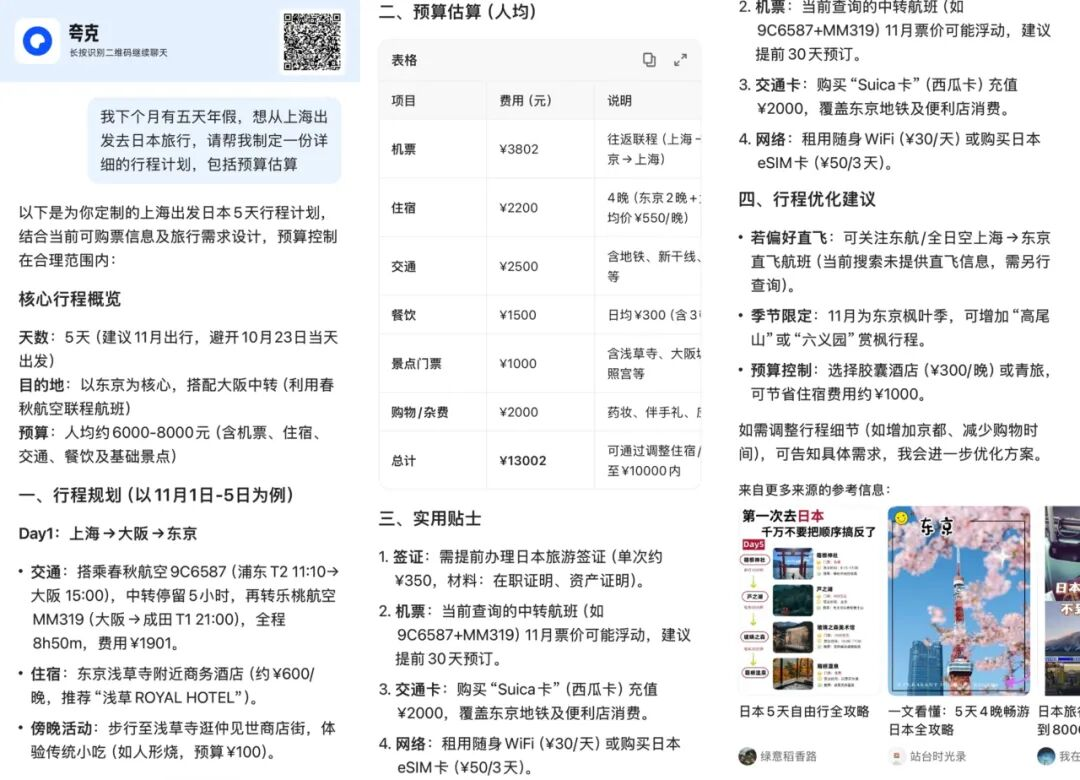1080x780 pixels.
Task: Click the 绿意稻香路 author avatar
Action: 747,756
